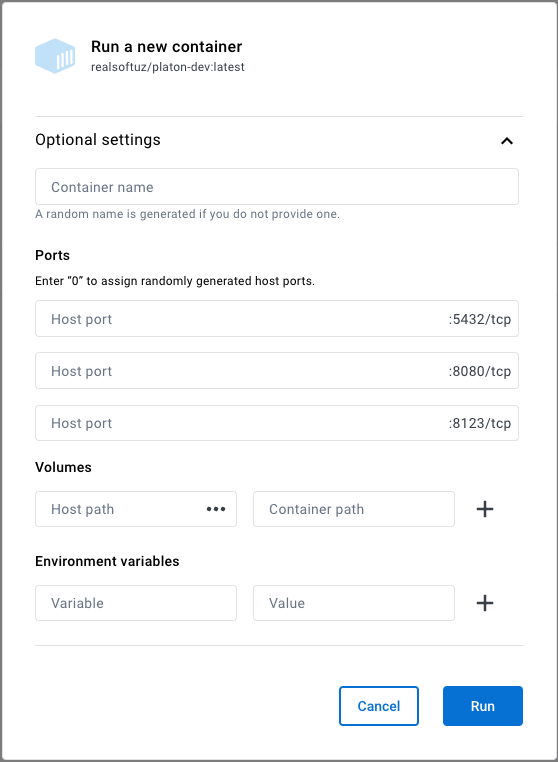Click the :5432/tcp port label

point(480,319)
